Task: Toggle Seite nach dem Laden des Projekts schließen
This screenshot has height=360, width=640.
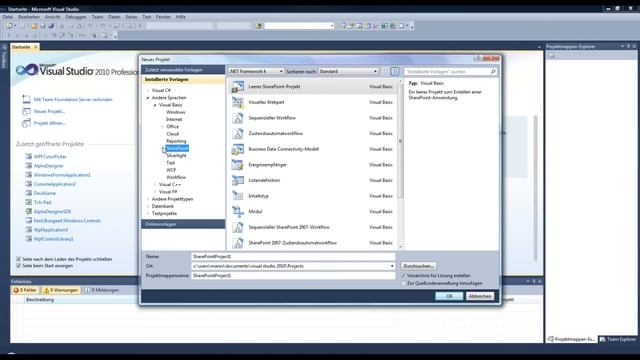Action: click(18, 259)
